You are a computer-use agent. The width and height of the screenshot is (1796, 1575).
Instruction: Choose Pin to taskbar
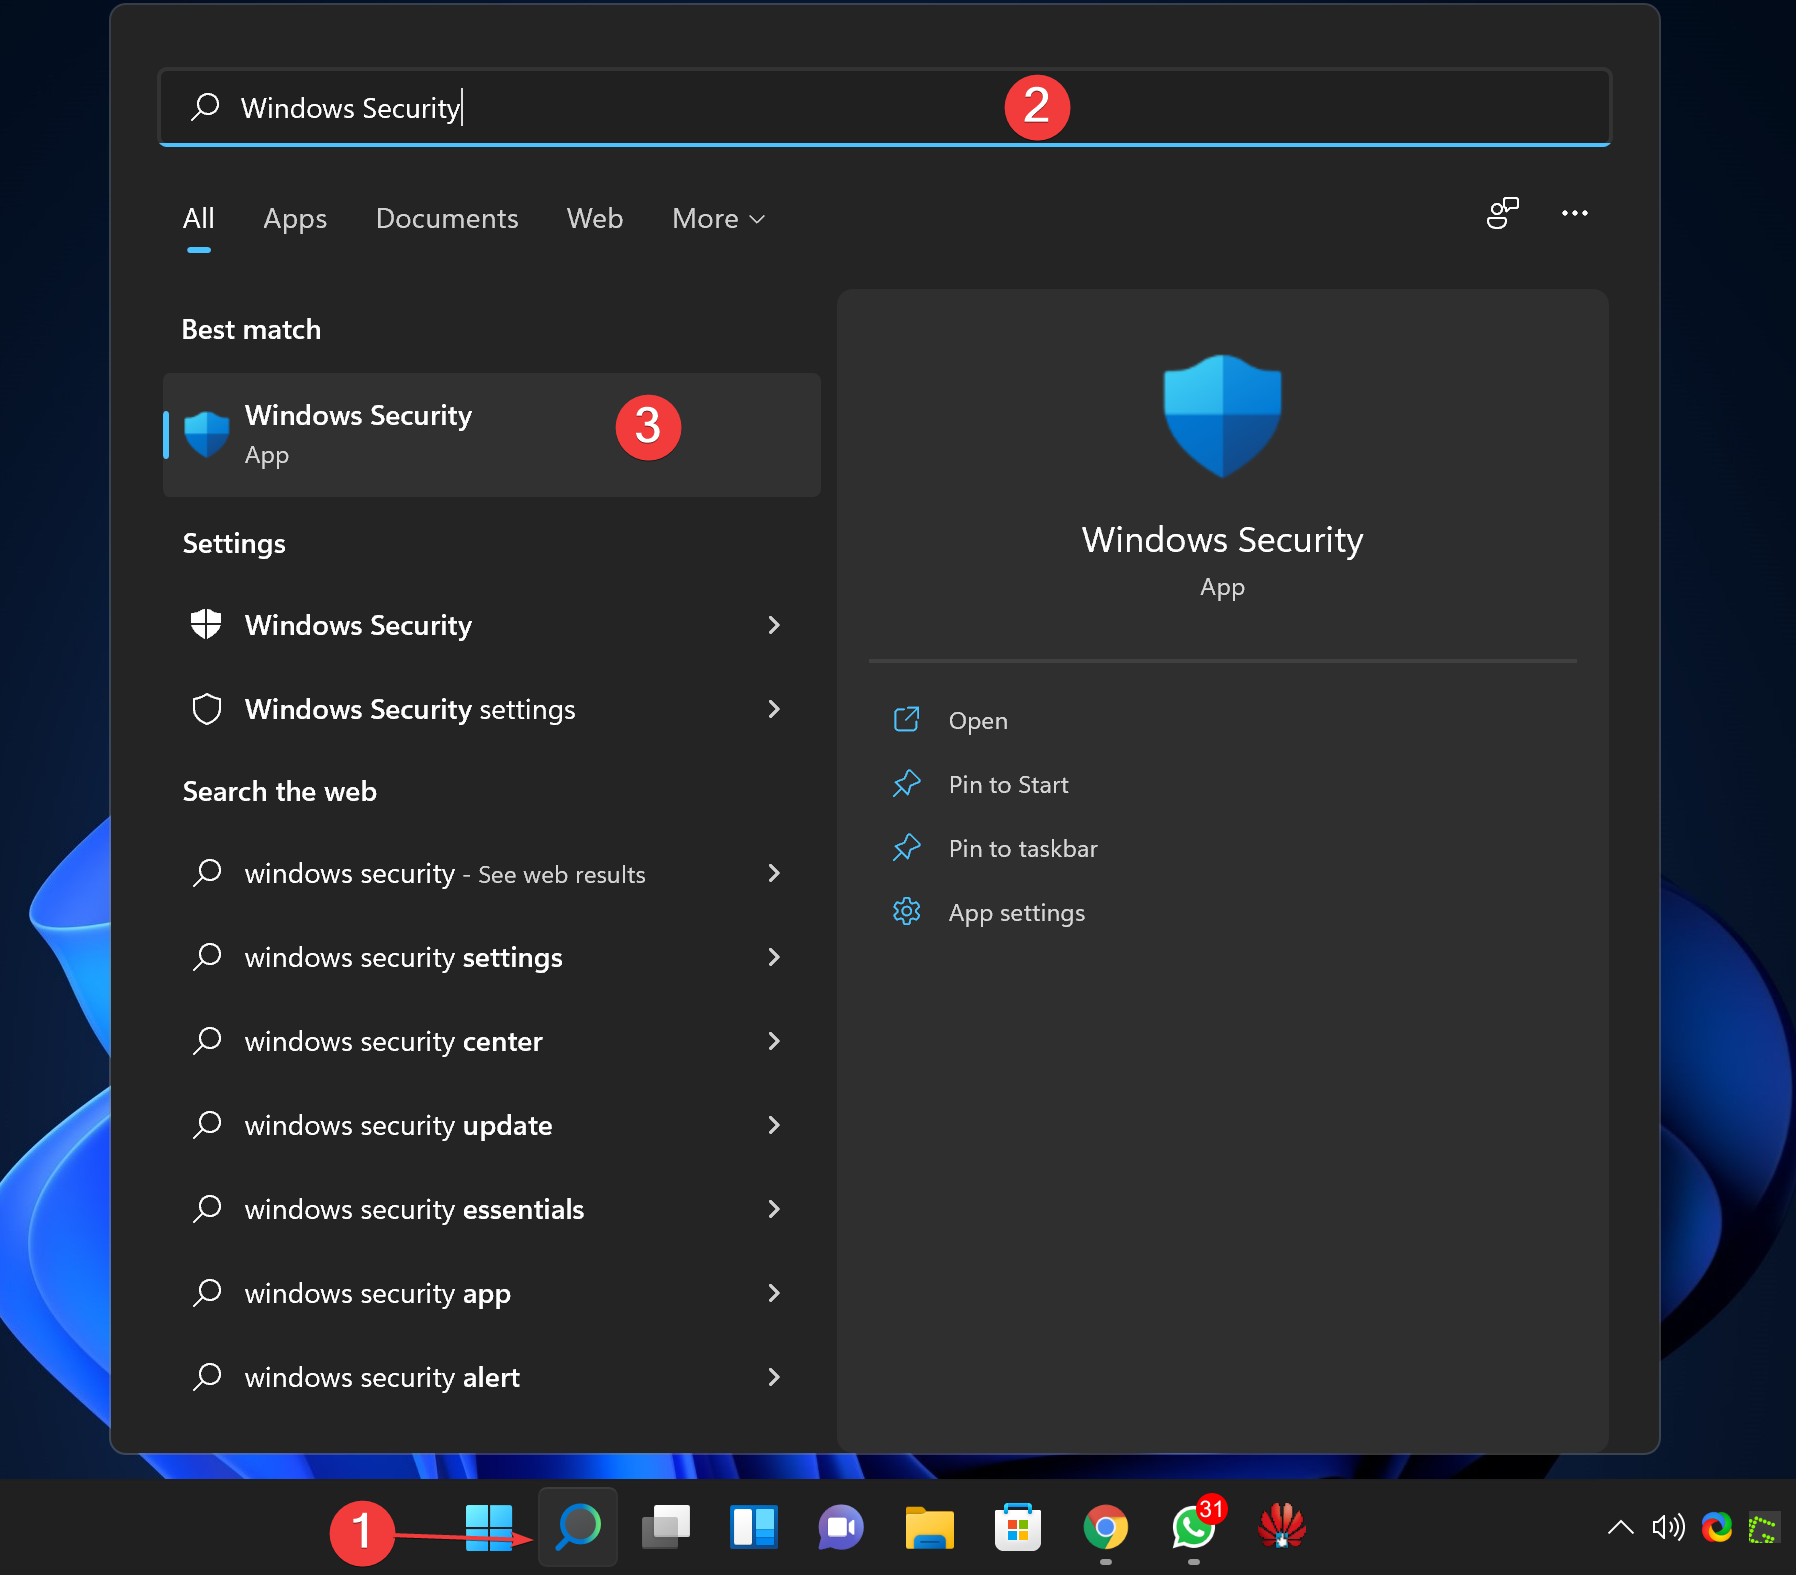click(x=1023, y=848)
